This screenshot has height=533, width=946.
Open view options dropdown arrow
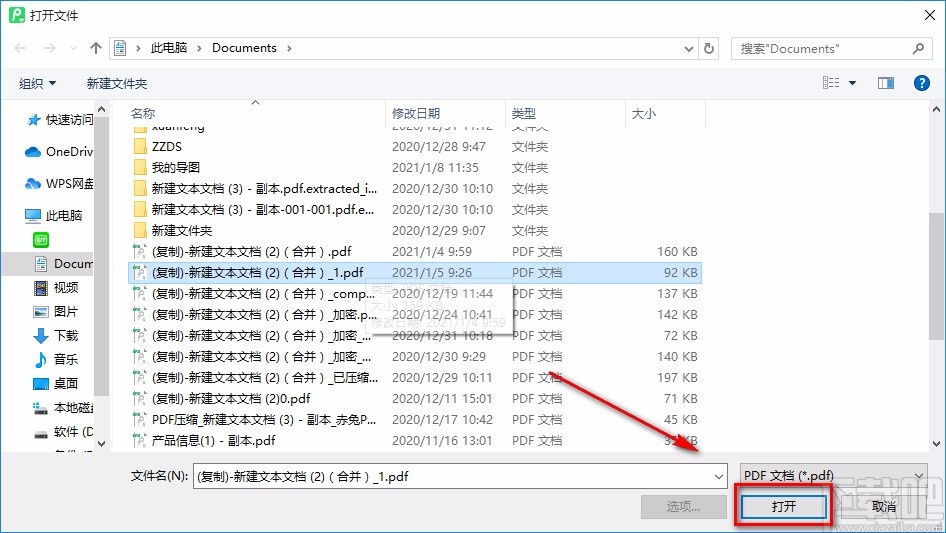(852, 83)
